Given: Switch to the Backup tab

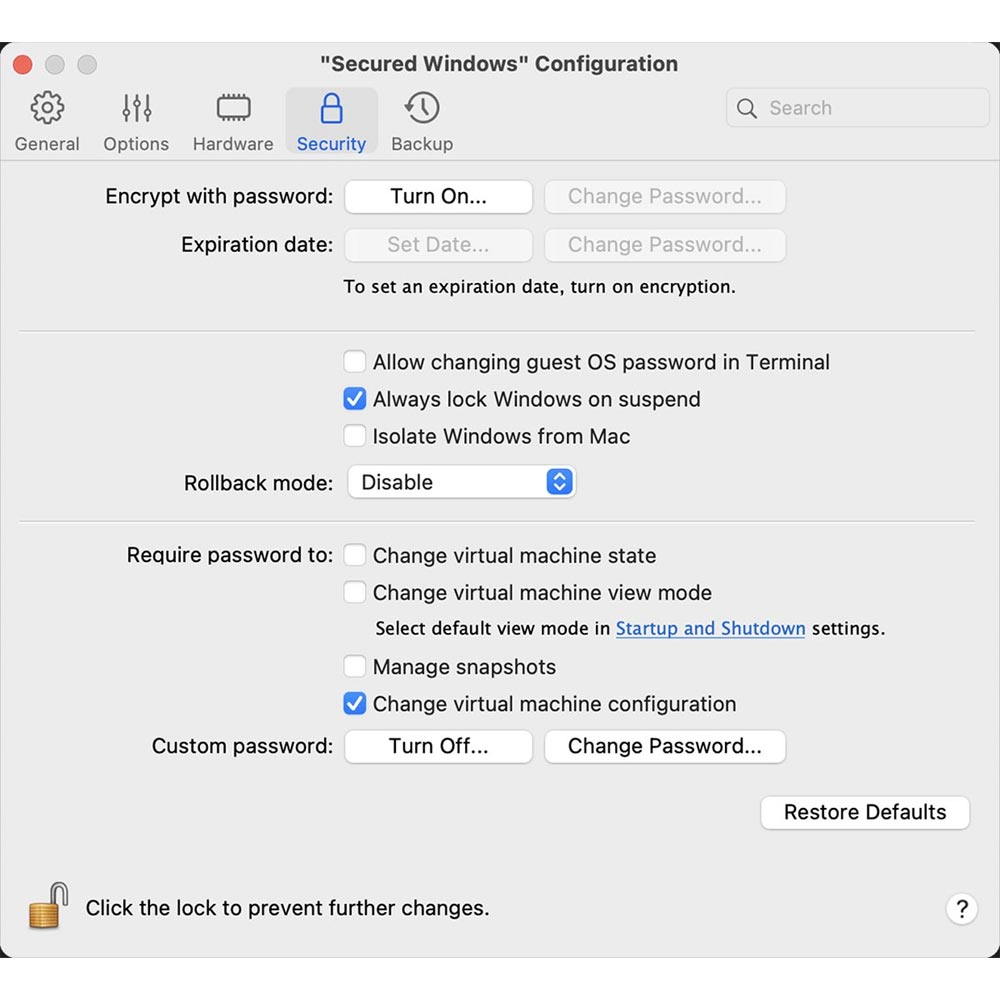Looking at the screenshot, I should click(421, 121).
